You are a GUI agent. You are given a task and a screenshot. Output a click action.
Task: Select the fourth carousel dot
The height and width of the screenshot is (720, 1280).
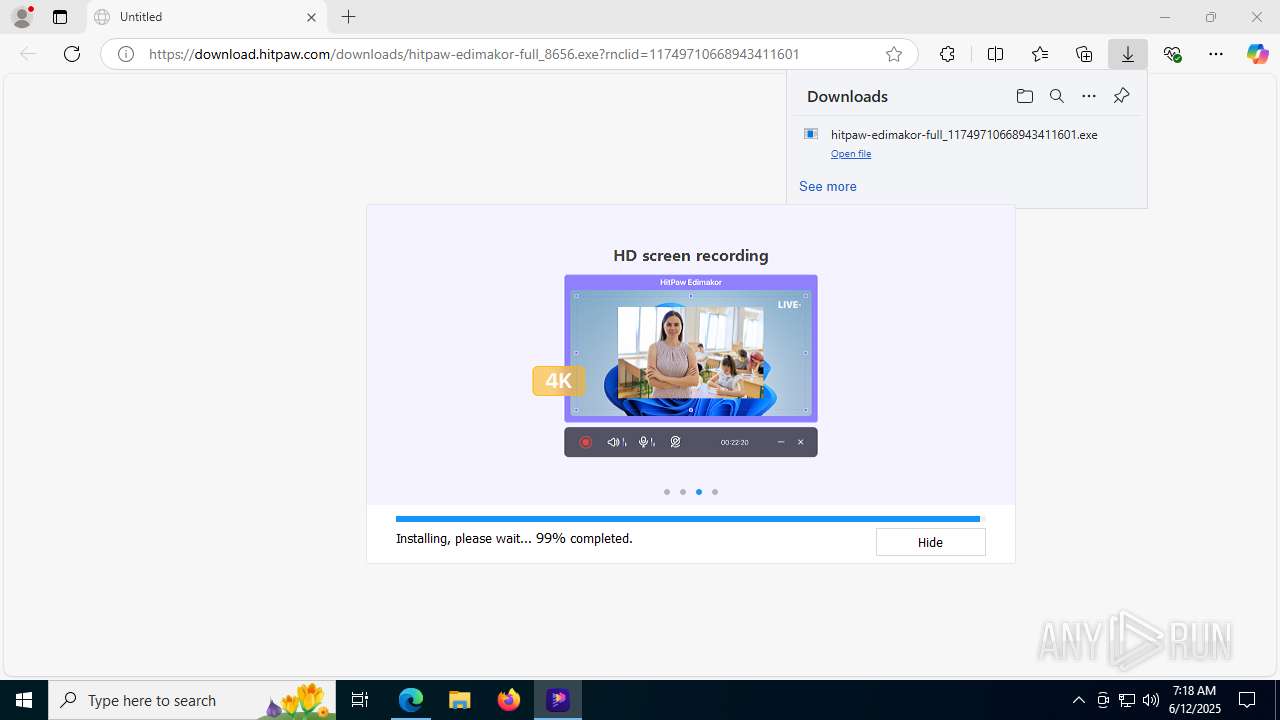pos(715,492)
